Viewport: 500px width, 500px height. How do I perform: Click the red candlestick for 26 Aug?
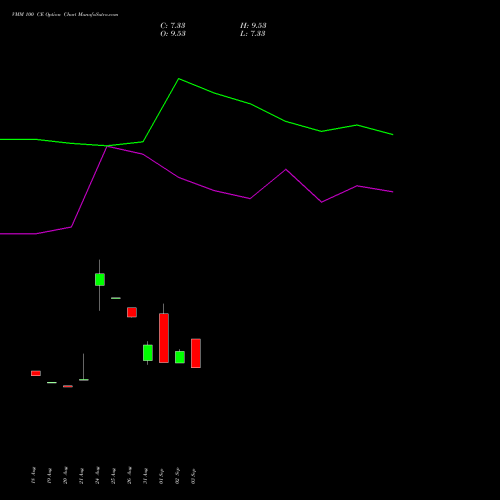pyautogui.click(x=132, y=312)
